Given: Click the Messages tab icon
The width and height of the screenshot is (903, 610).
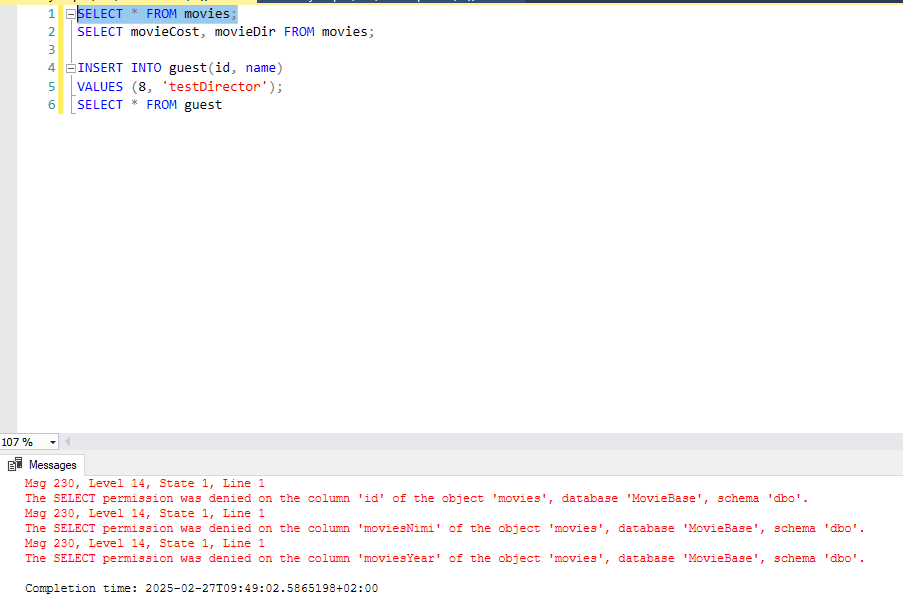Looking at the screenshot, I should coord(15,465).
